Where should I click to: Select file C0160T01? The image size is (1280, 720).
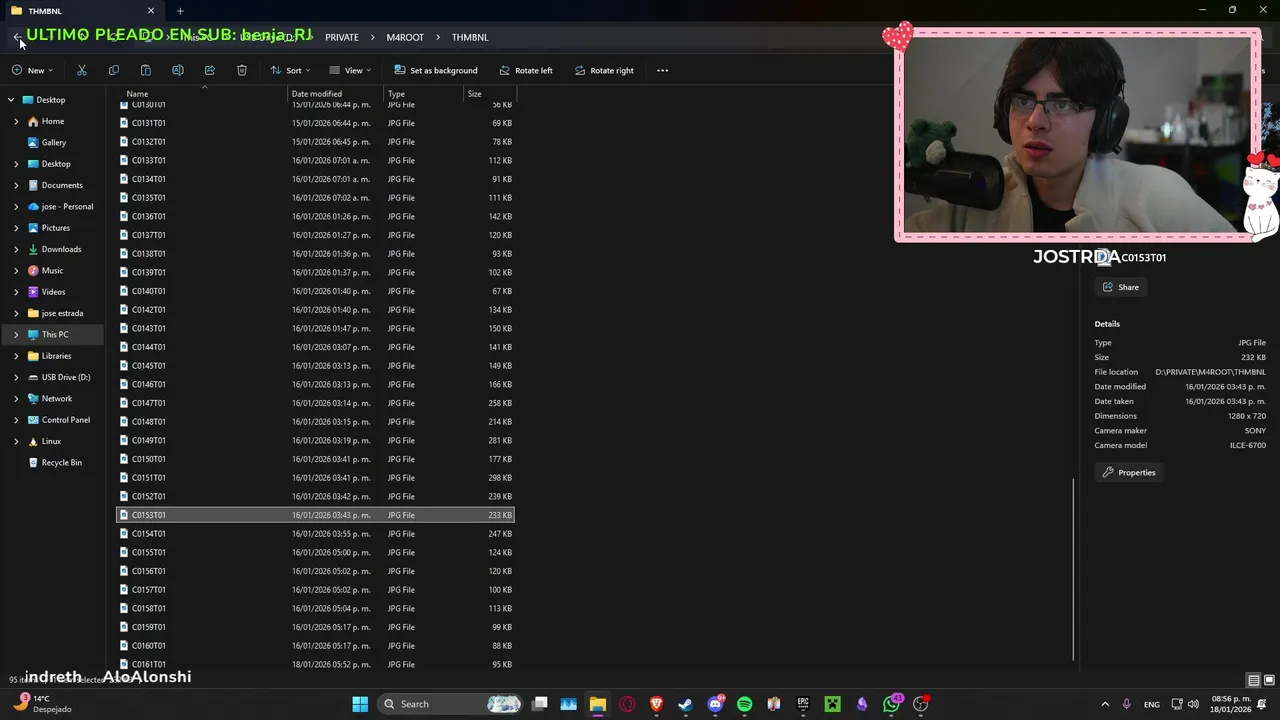(x=315, y=646)
